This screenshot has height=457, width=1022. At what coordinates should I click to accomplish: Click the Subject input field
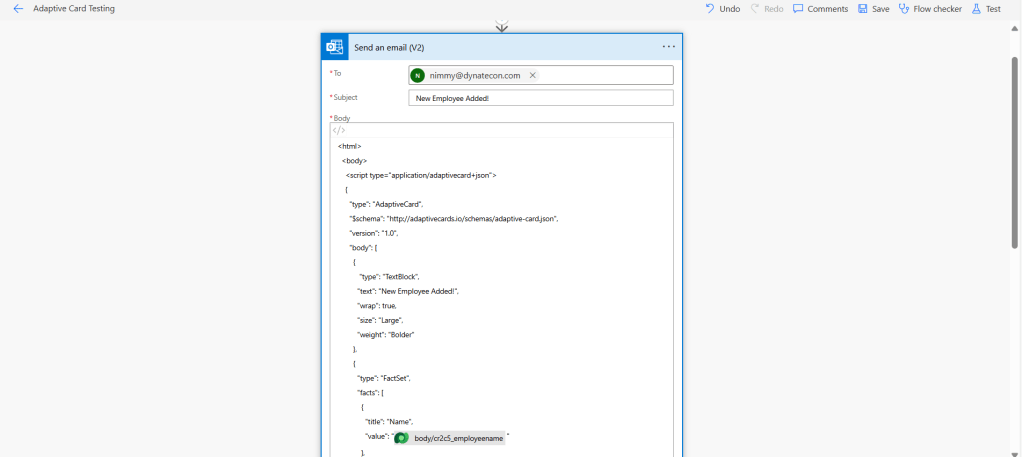540,98
